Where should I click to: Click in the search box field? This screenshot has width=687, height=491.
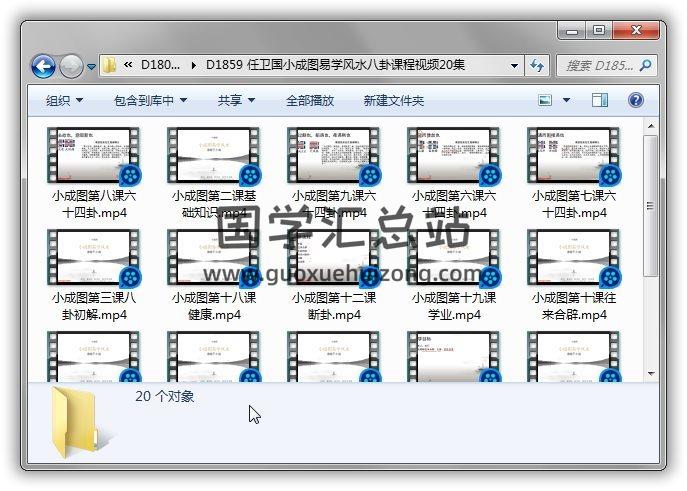tap(598, 66)
